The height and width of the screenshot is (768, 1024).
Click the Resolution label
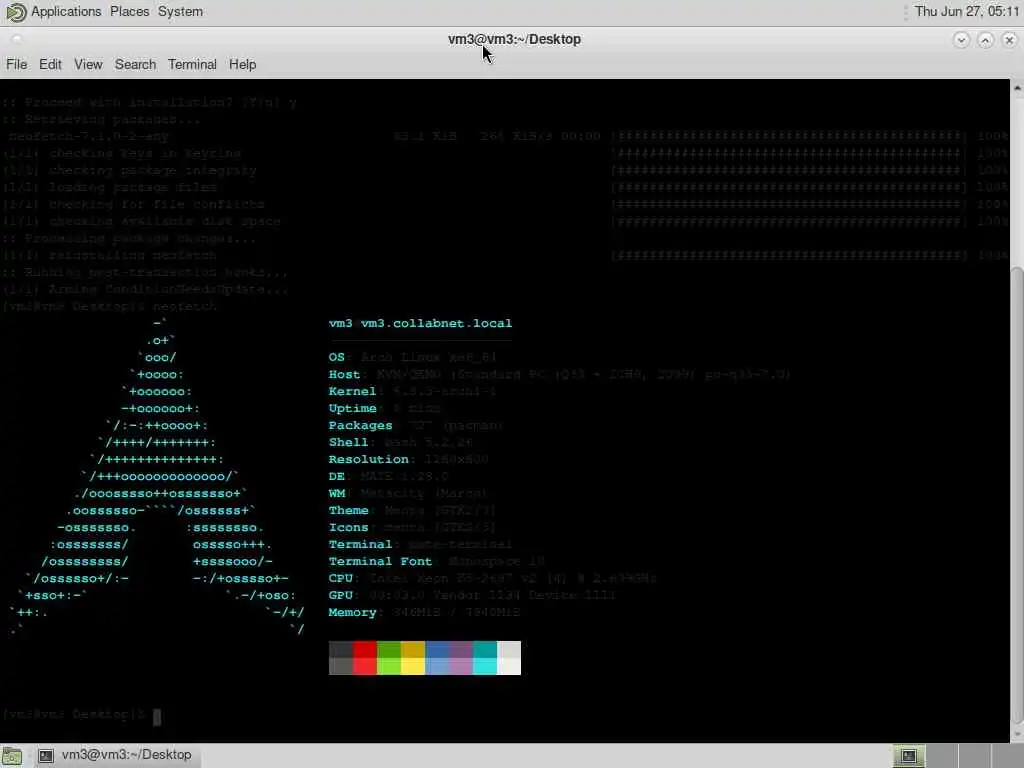pyautogui.click(x=368, y=459)
